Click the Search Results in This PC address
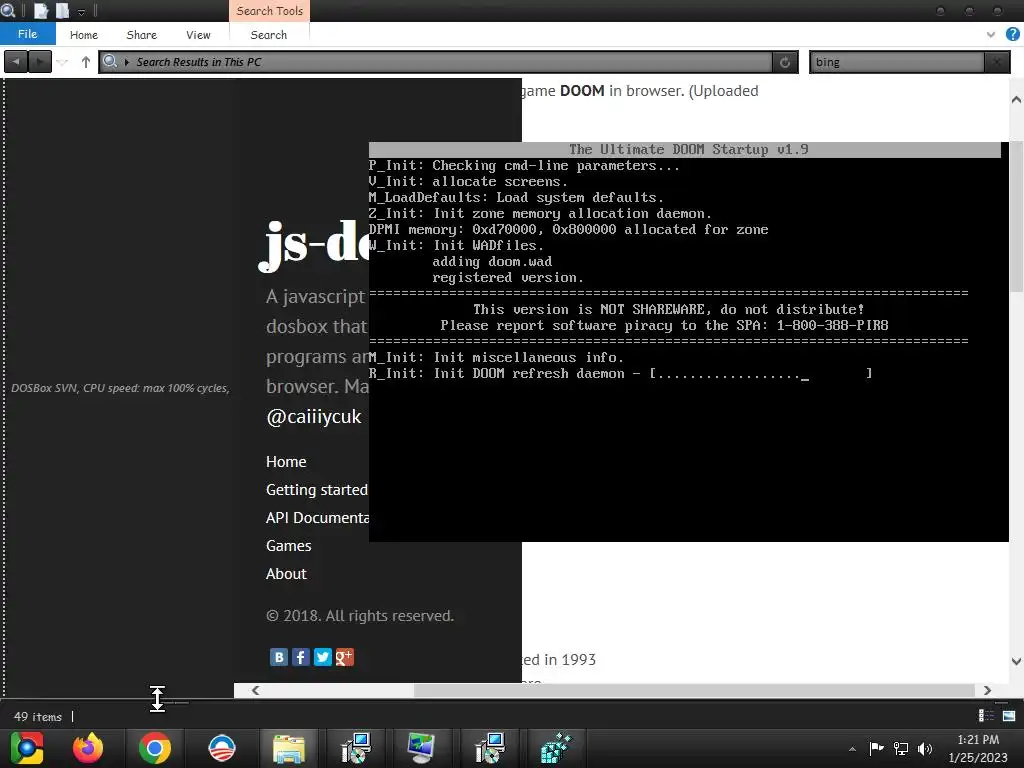Screen dimensions: 1024x768 point(199,62)
